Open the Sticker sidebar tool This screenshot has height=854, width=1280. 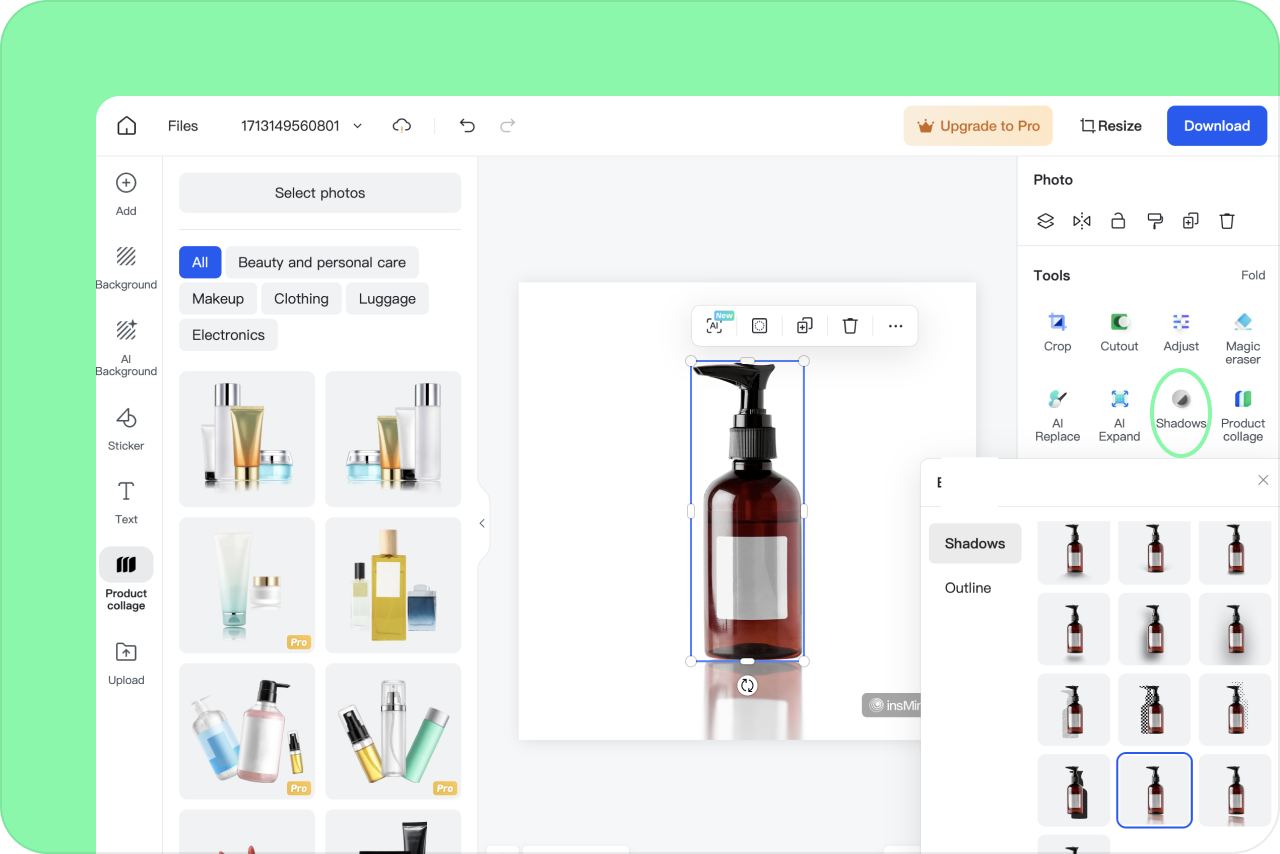pyautogui.click(x=126, y=429)
